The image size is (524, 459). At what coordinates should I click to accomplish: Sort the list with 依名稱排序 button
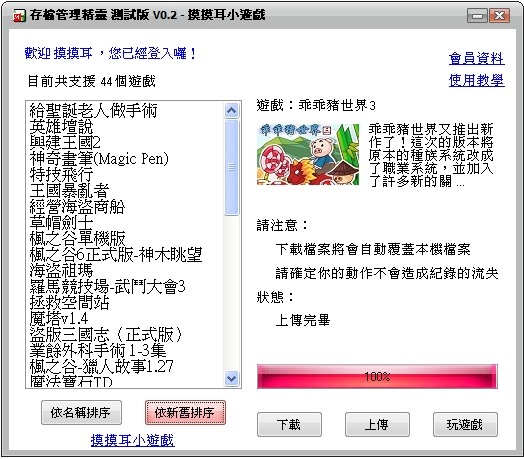[x=81, y=413]
